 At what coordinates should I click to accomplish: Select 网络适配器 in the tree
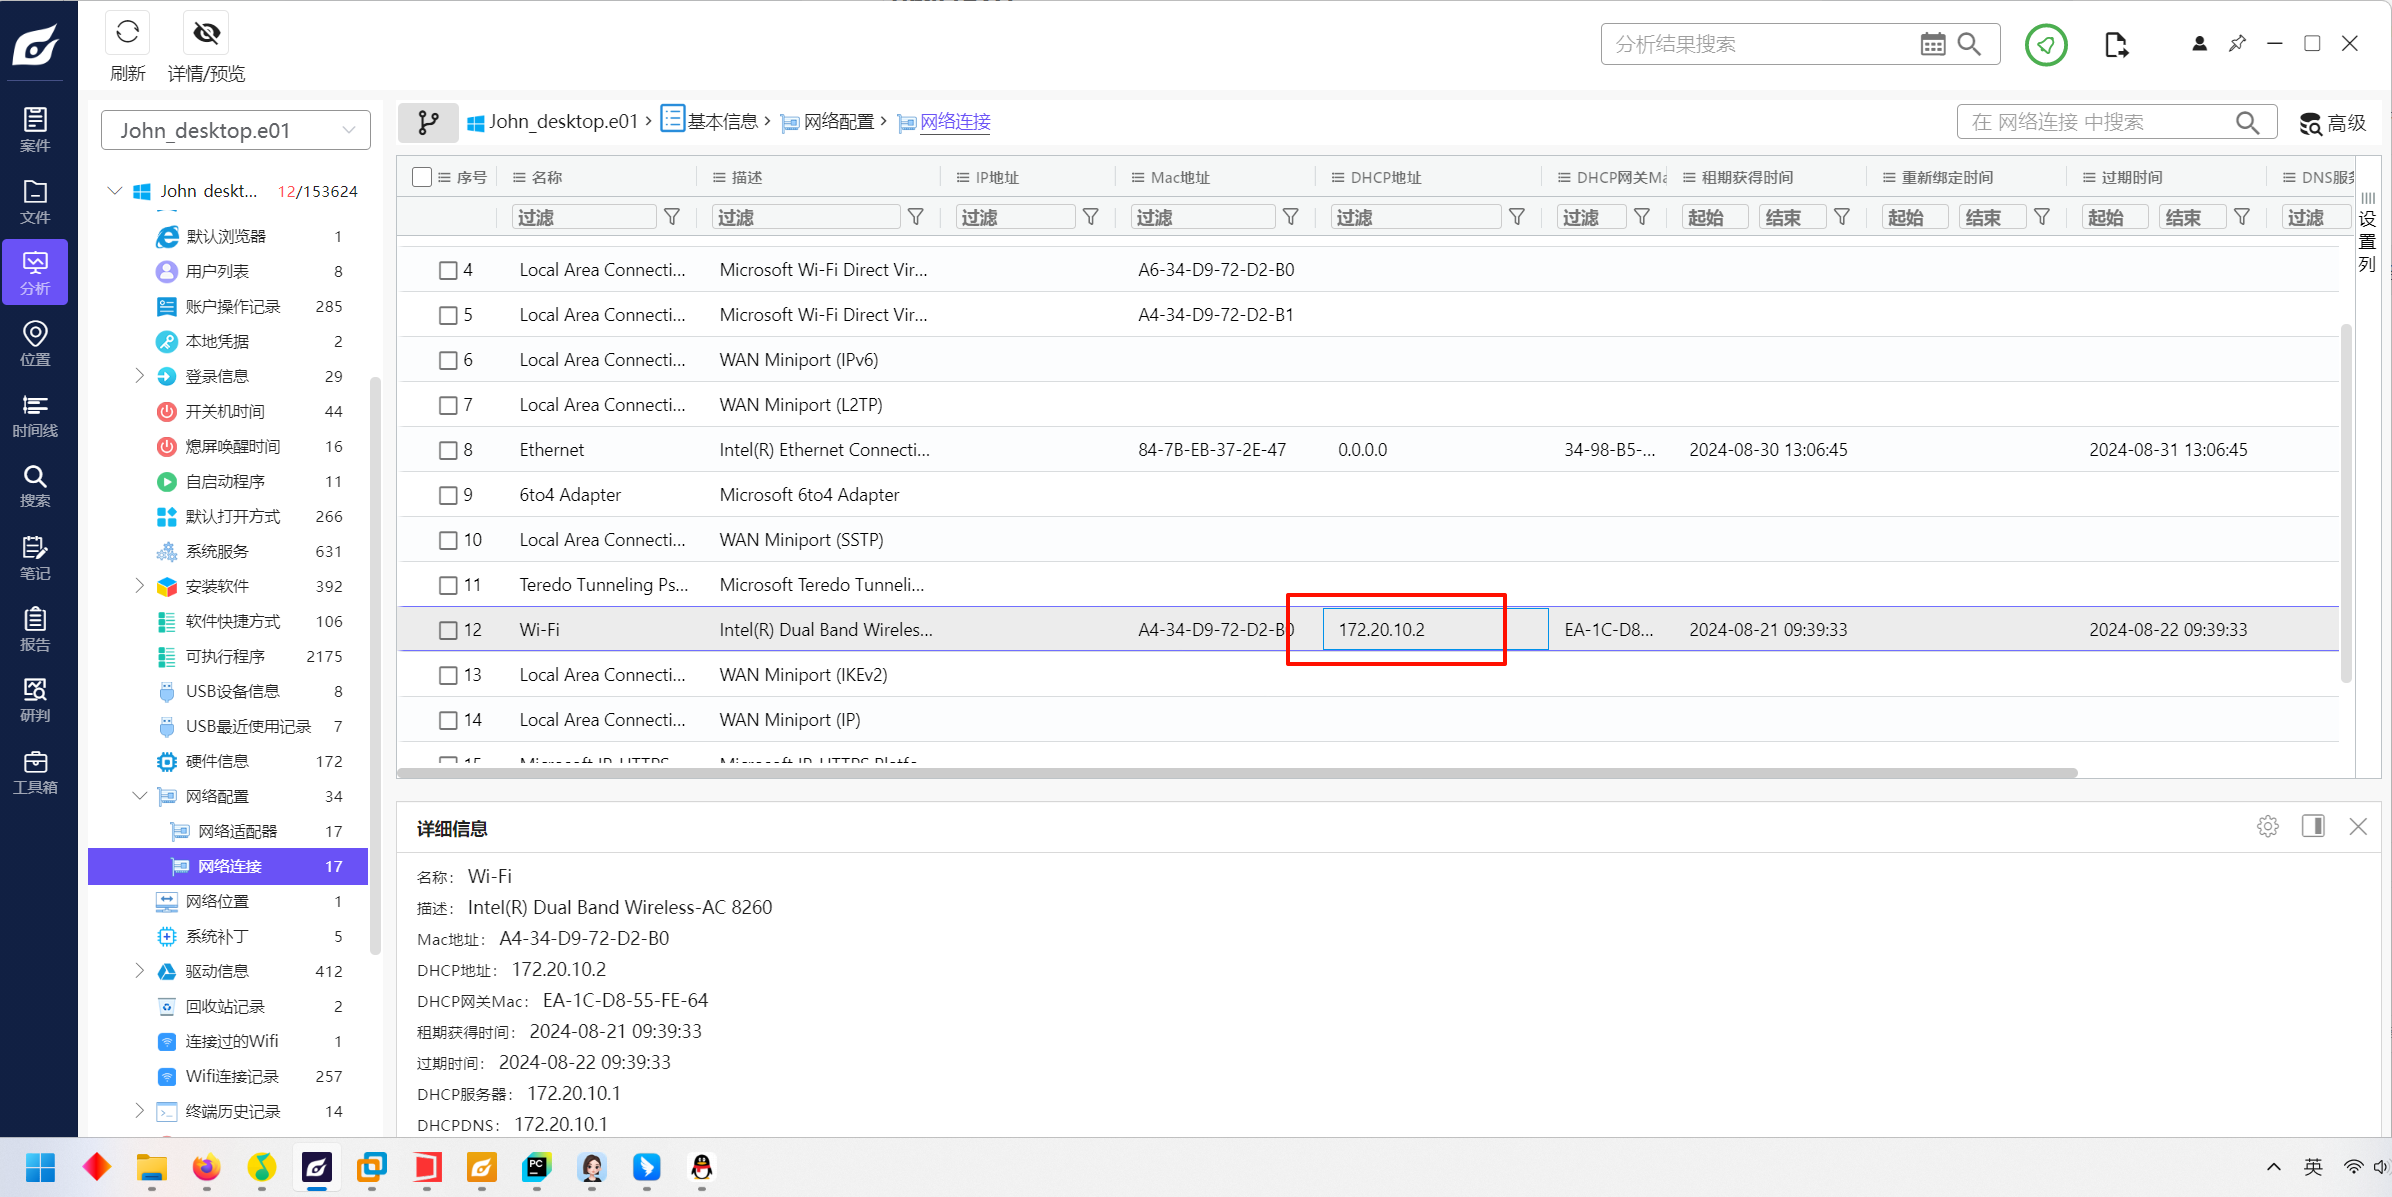coord(237,831)
